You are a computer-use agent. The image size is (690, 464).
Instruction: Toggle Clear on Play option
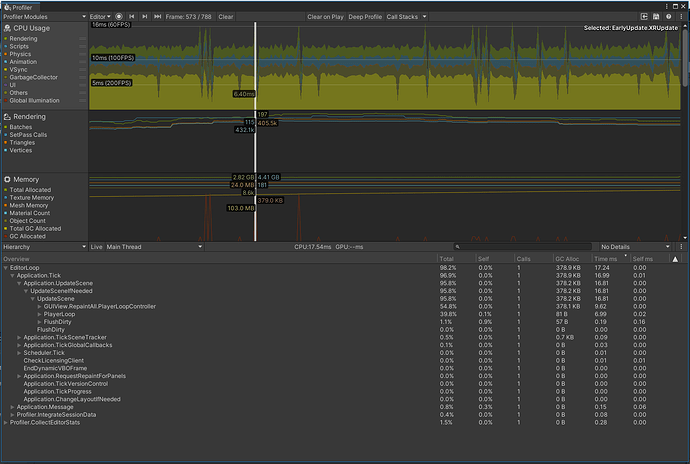coord(324,17)
